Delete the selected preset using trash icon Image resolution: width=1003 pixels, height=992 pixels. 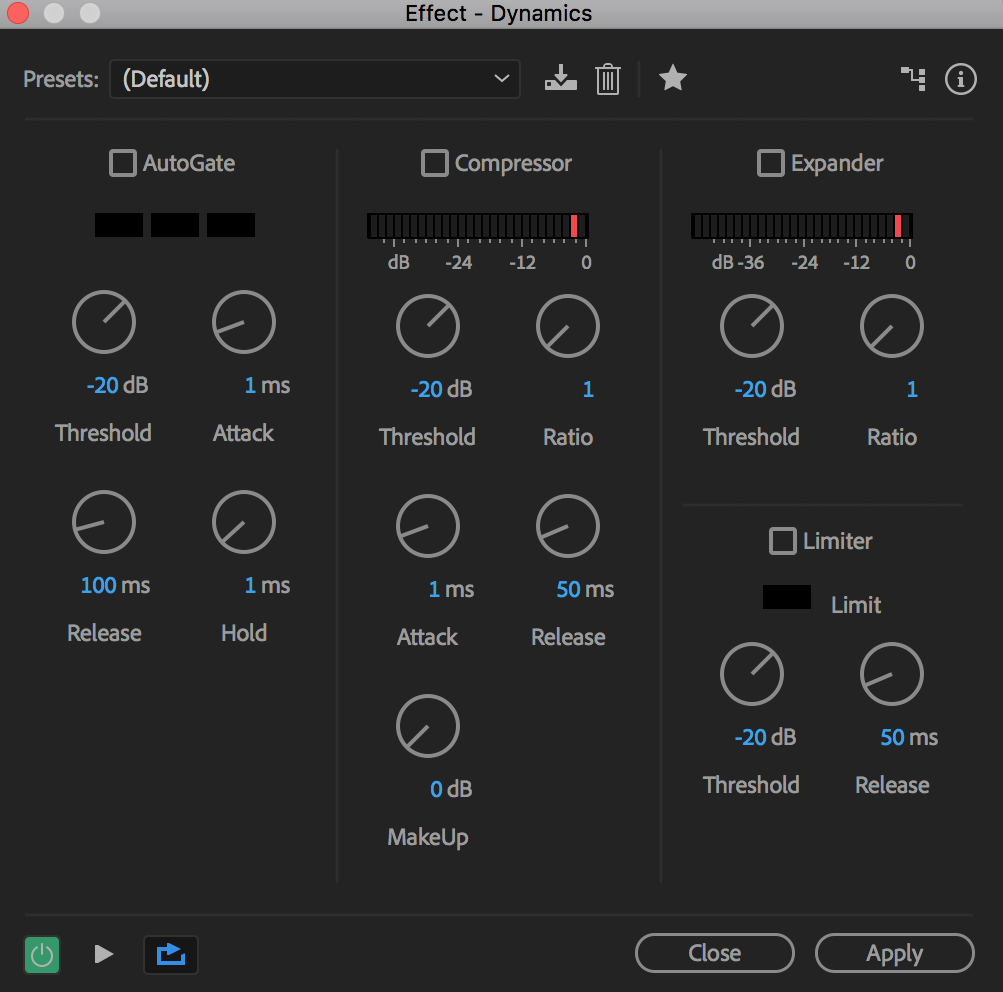[608, 78]
